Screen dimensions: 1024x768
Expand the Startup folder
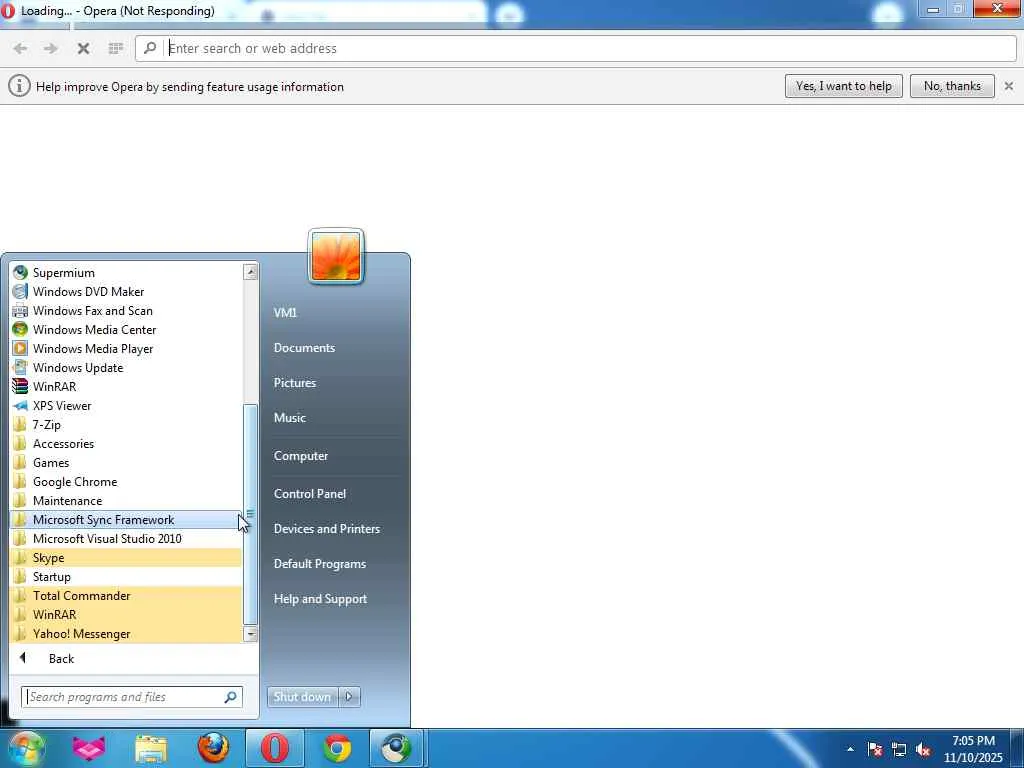pos(126,577)
